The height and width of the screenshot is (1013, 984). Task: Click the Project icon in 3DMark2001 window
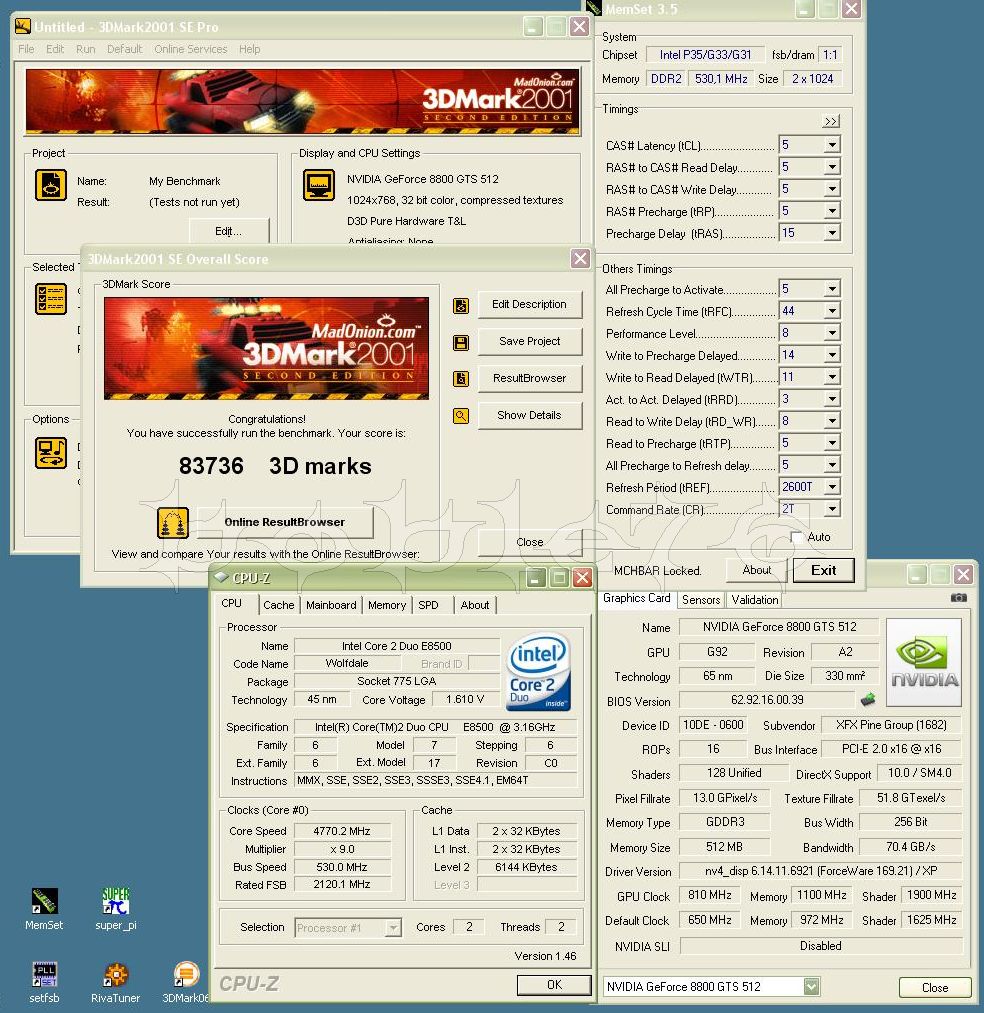pos(50,185)
